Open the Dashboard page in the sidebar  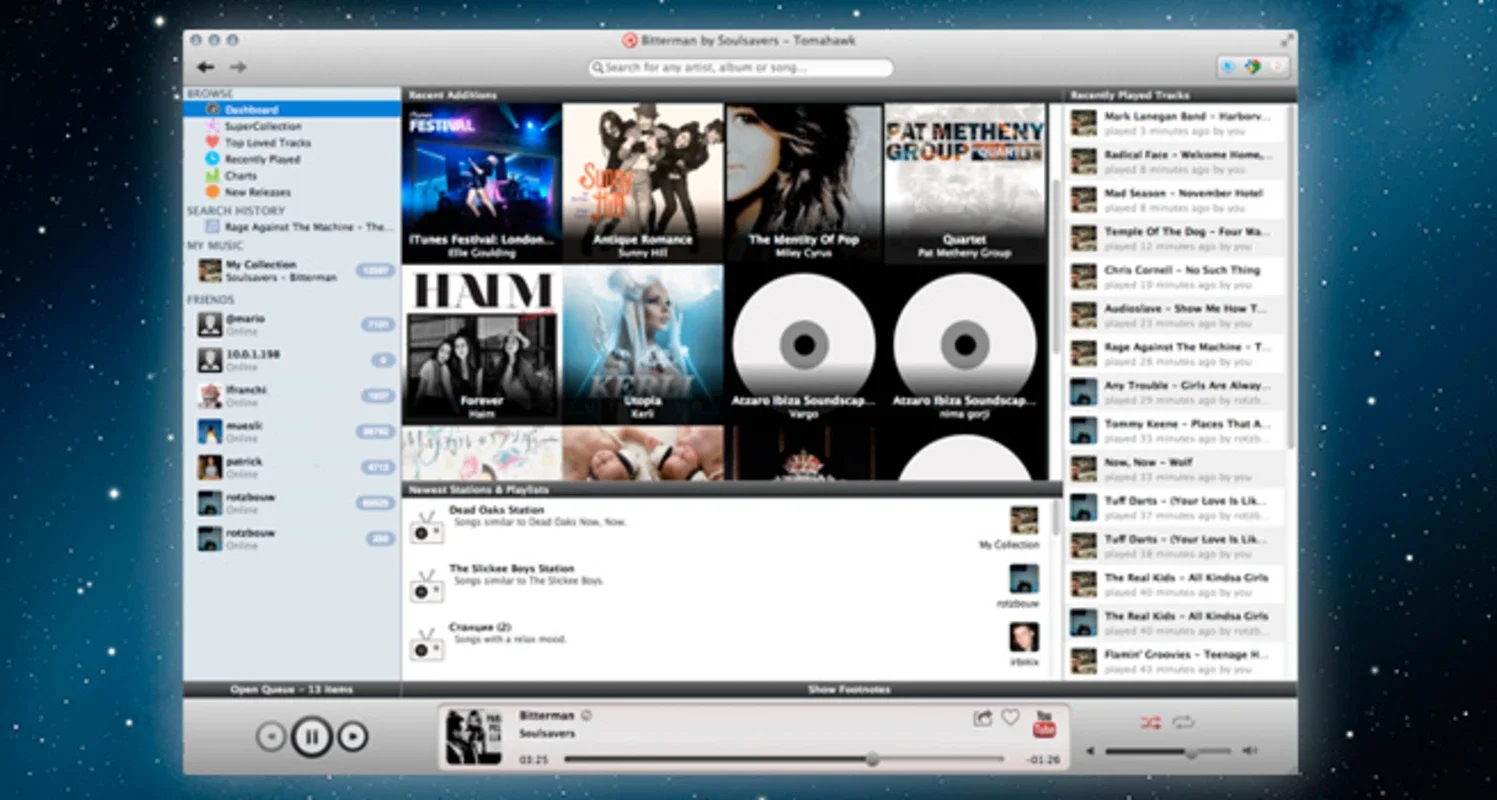pos(292,110)
